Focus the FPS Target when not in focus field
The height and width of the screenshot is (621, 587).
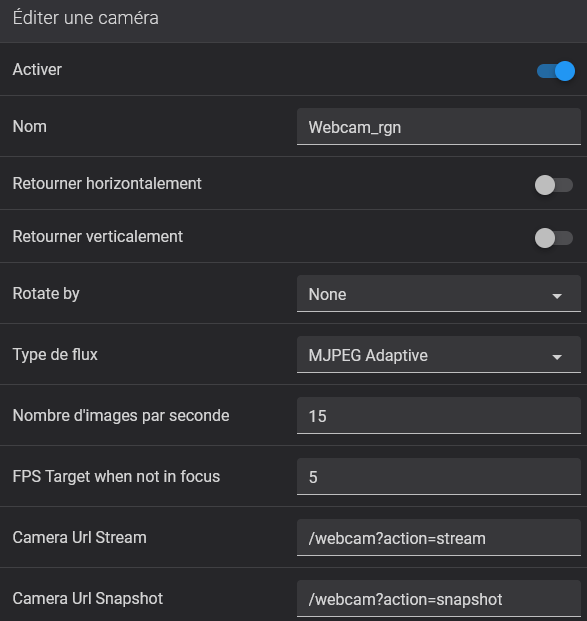pyautogui.click(x=439, y=476)
